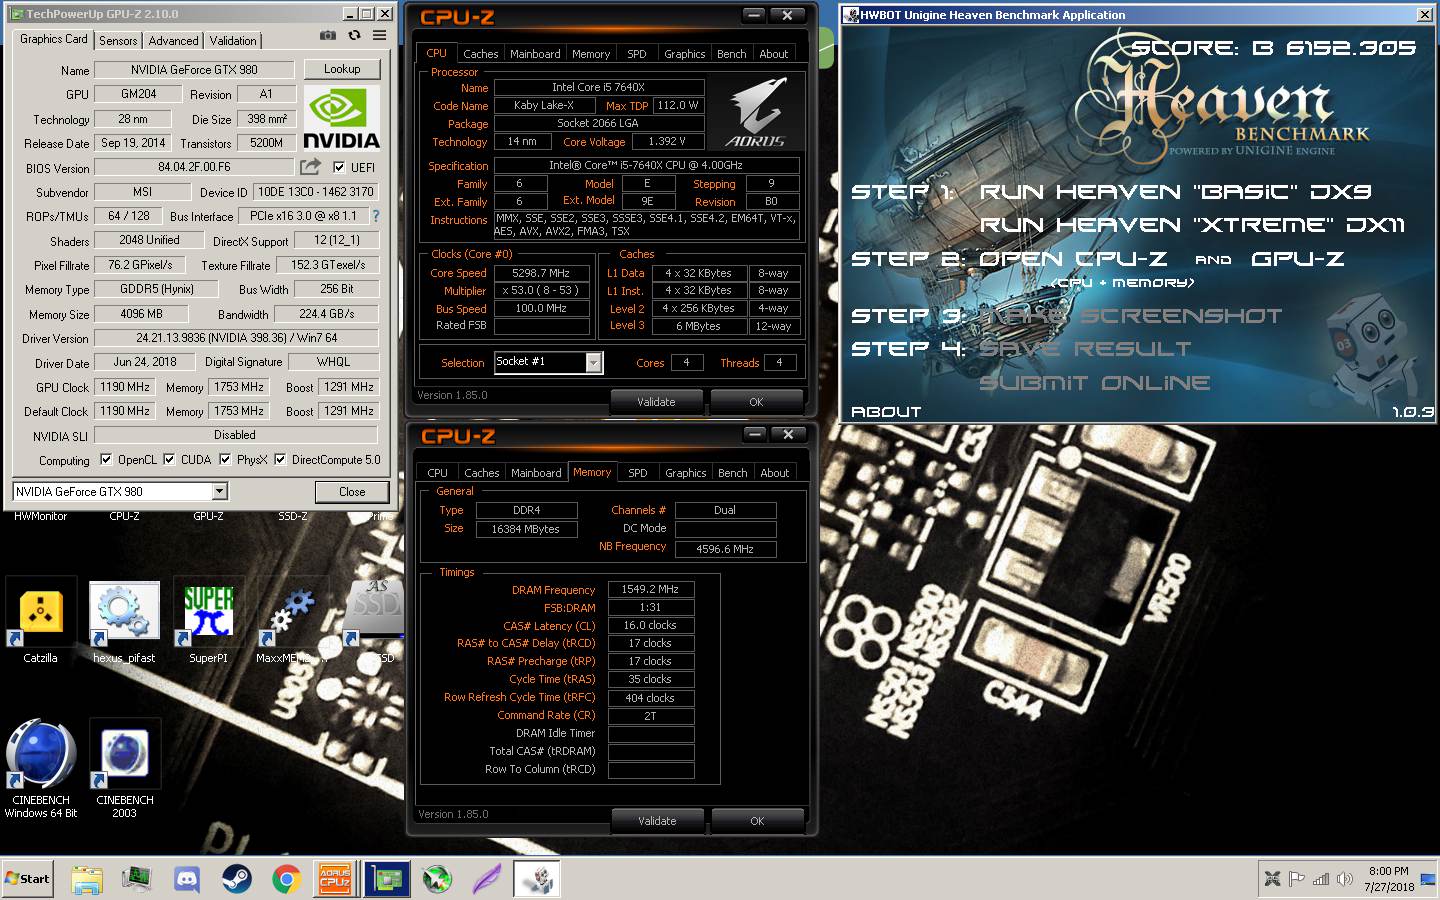This screenshot has width=1440, height=900.
Task: Open the CINEBENCH Windows 64 Bit shortcut
Action: click(41, 768)
